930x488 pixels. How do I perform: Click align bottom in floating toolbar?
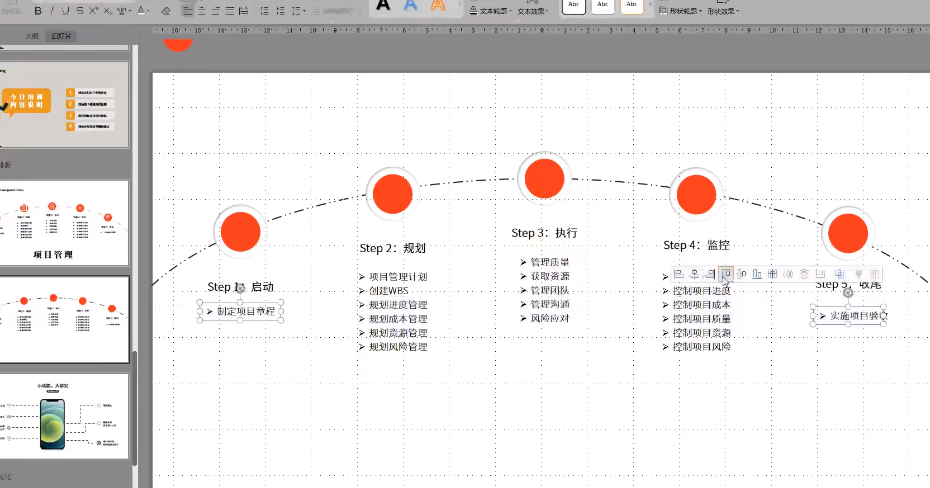757,274
